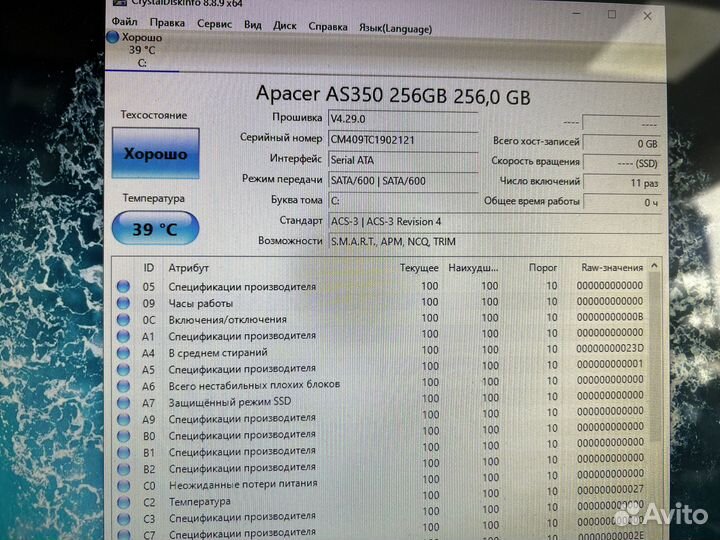Click the status circle icon of row 05
The height and width of the screenshot is (540, 720).
[123, 287]
